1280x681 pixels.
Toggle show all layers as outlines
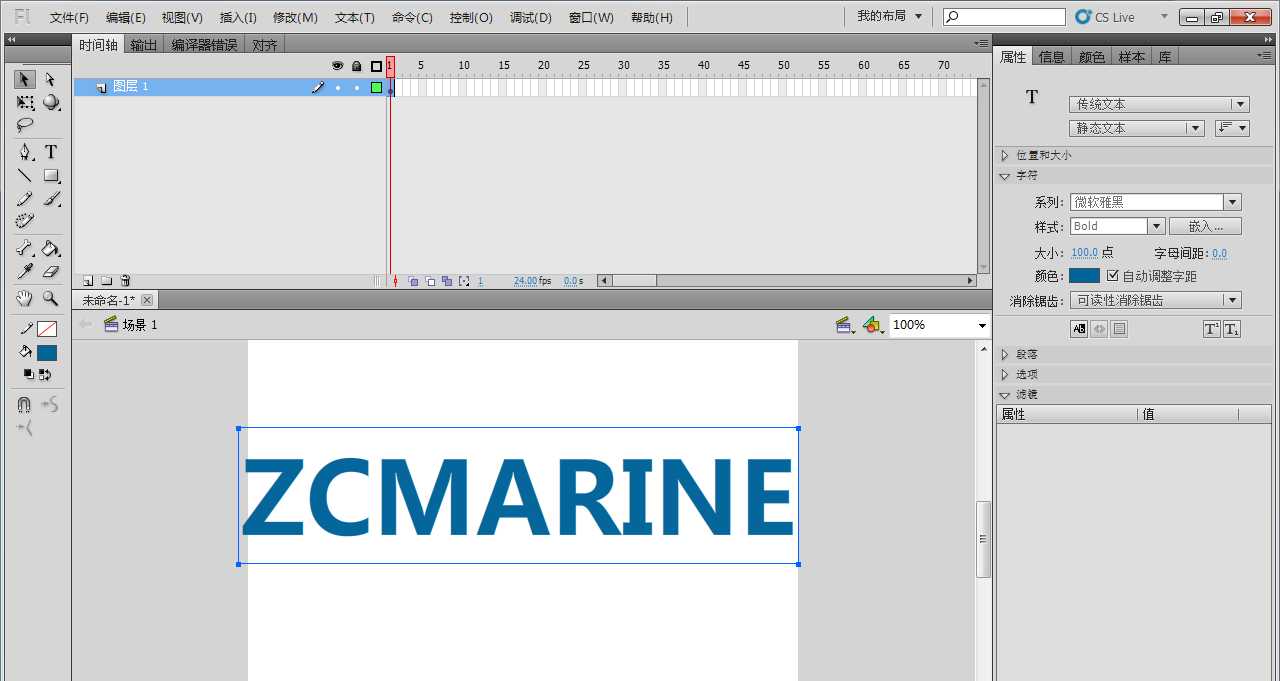376,66
